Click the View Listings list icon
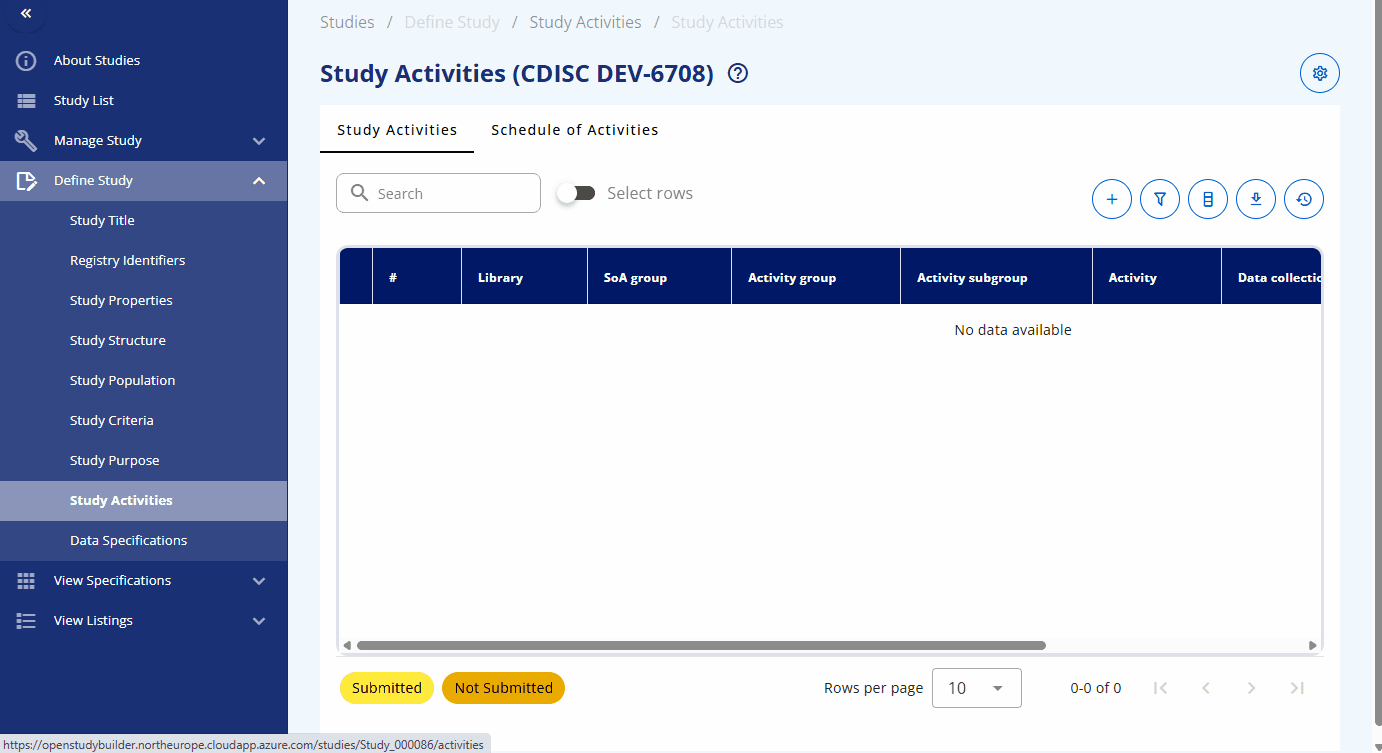Image resolution: width=1382 pixels, height=753 pixels. click(x=26, y=621)
